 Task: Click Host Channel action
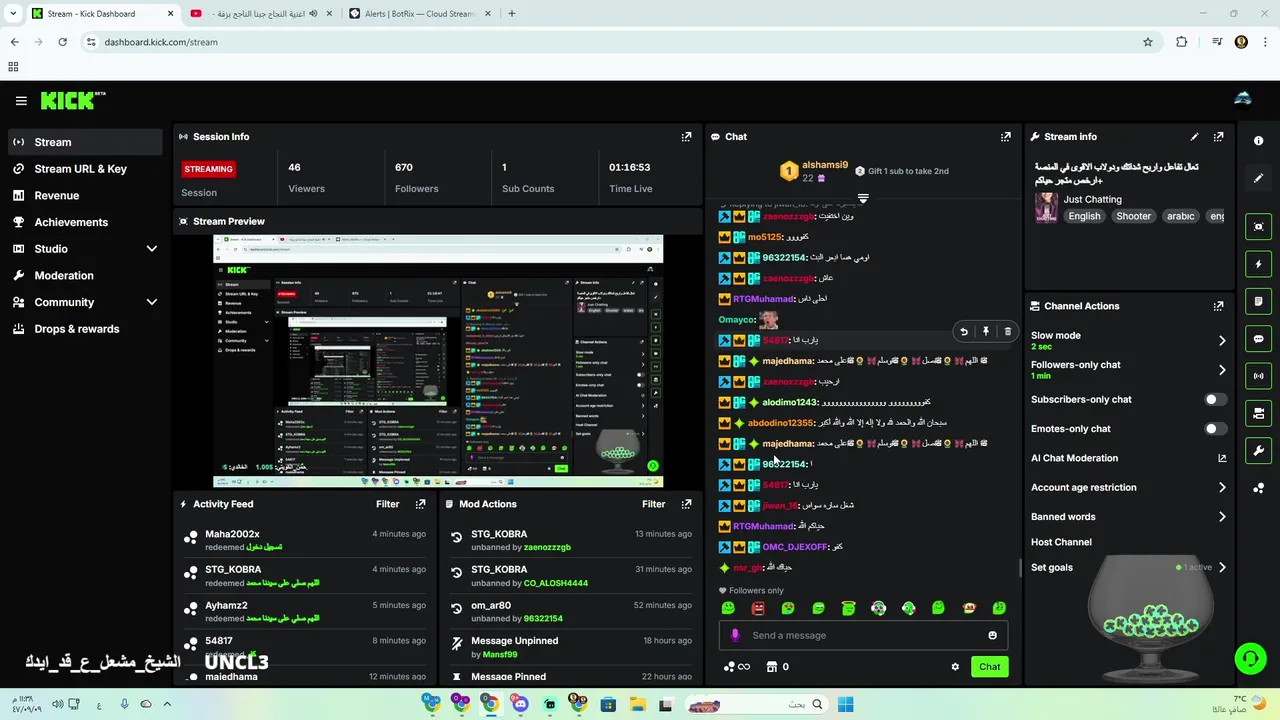tap(1061, 542)
